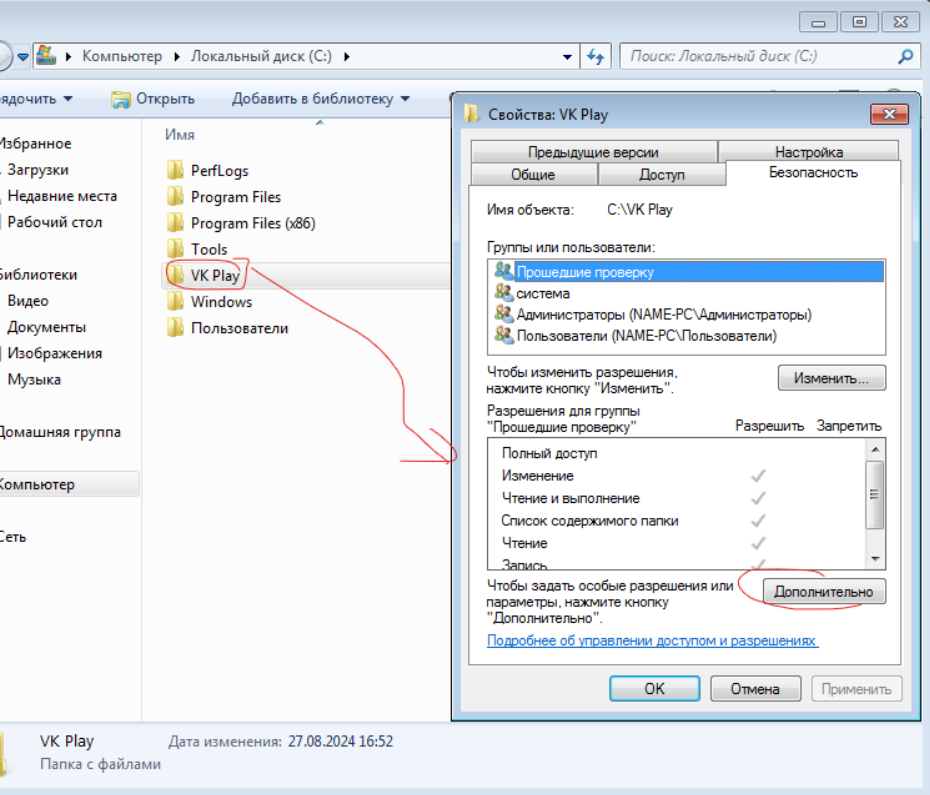Viewport: 930px width, 795px height.
Task: Click the Windows folder name
Action: point(221,302)
